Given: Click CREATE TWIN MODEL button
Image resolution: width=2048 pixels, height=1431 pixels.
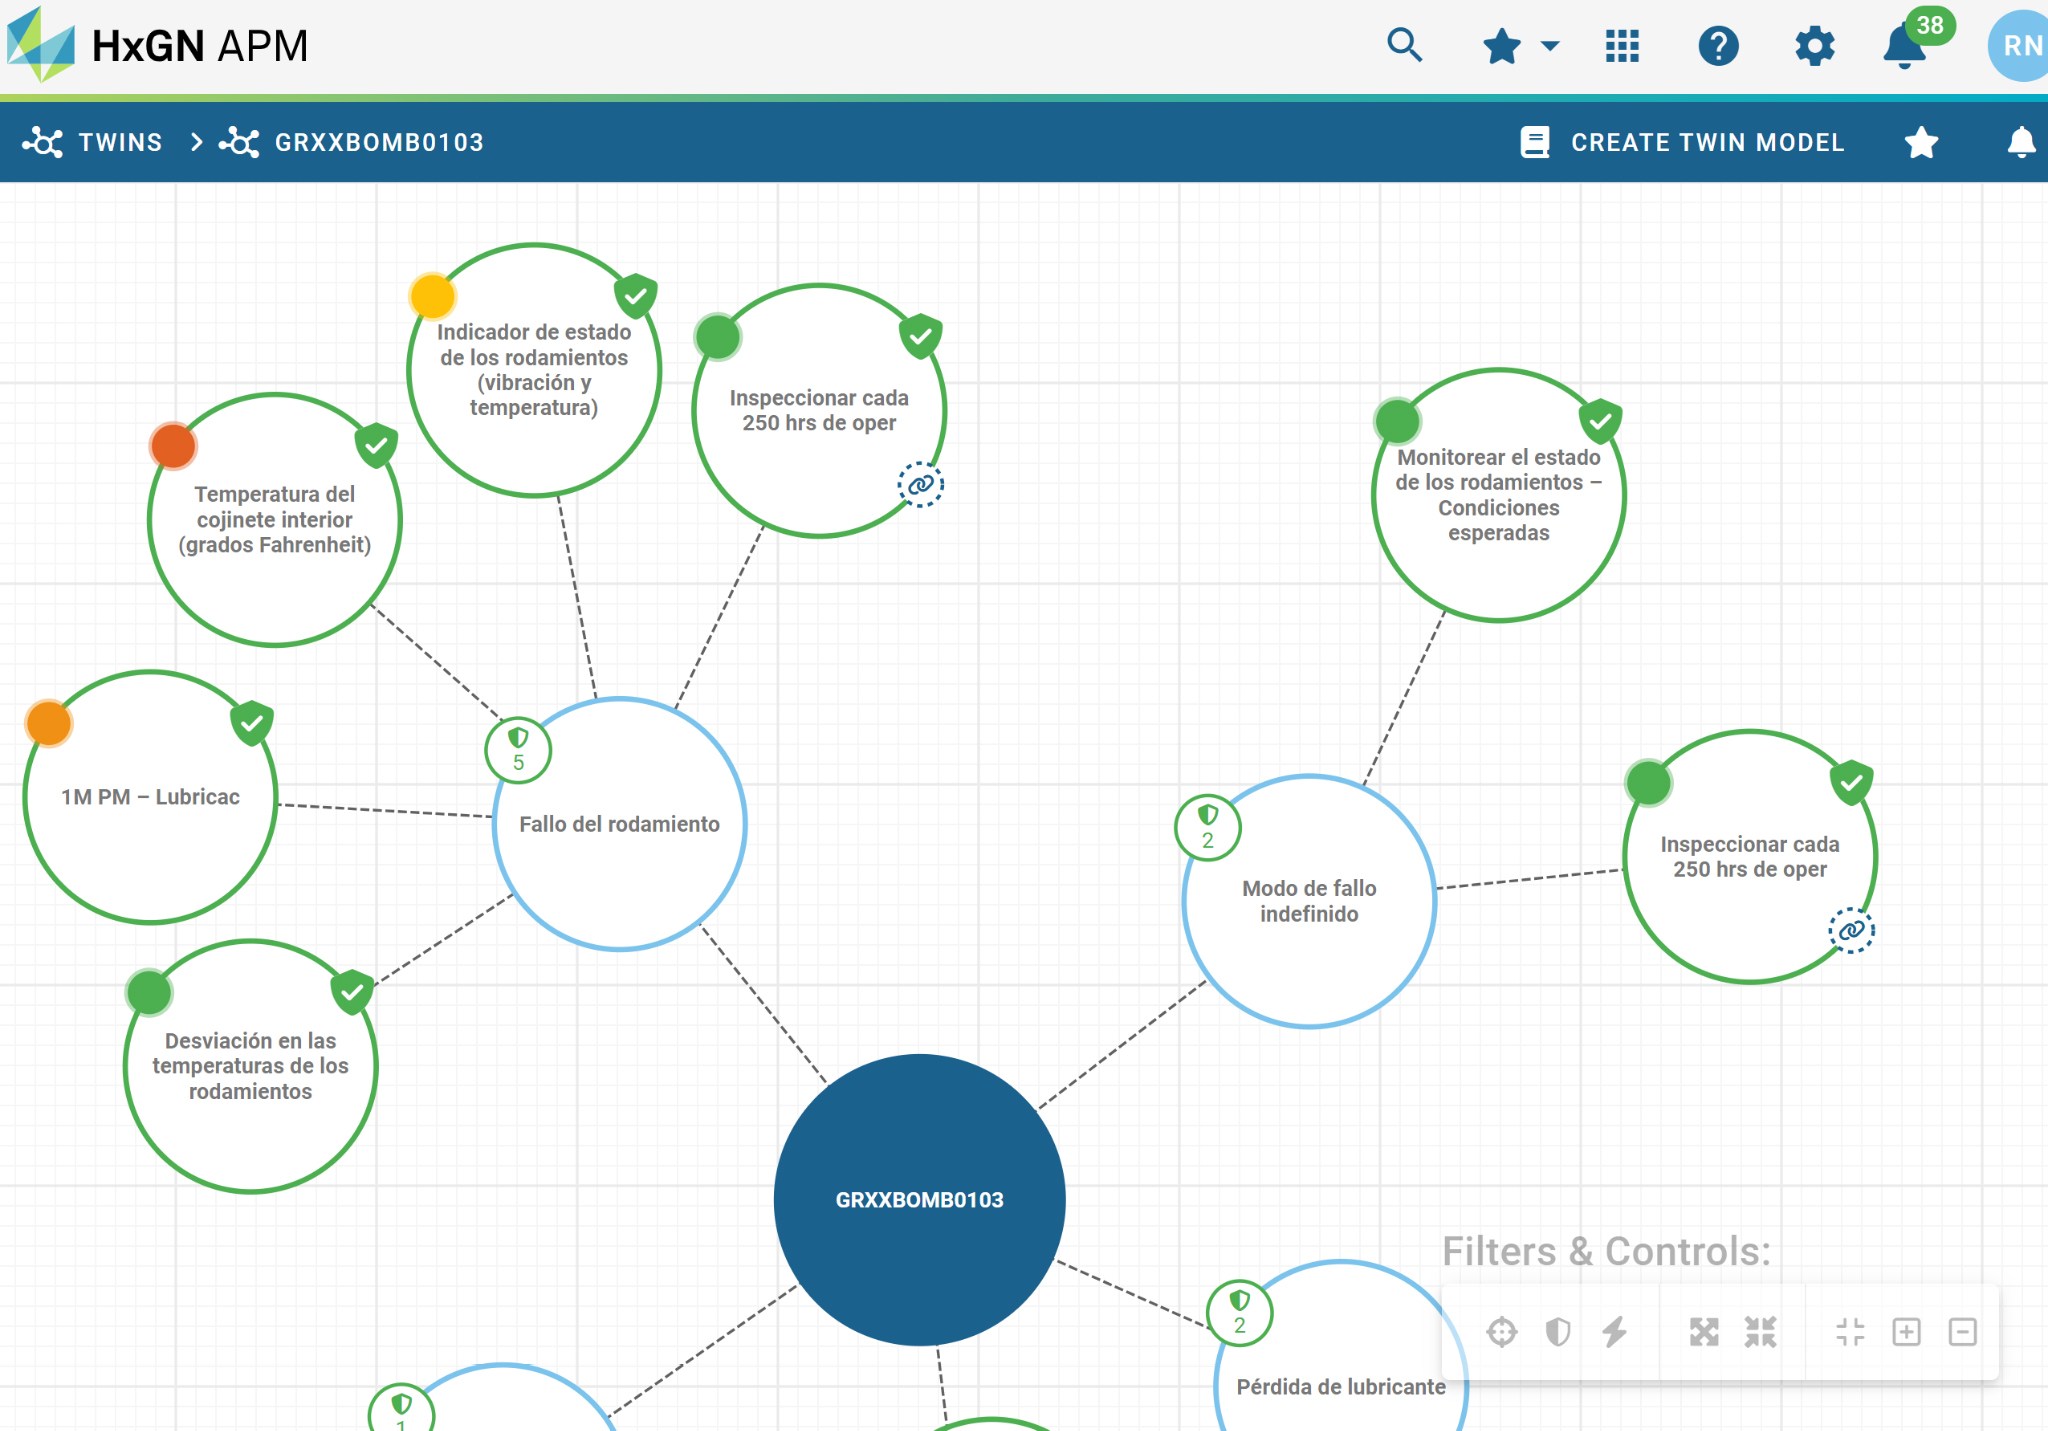Looking at the screenshot, I should click(x=1682, y=142).
